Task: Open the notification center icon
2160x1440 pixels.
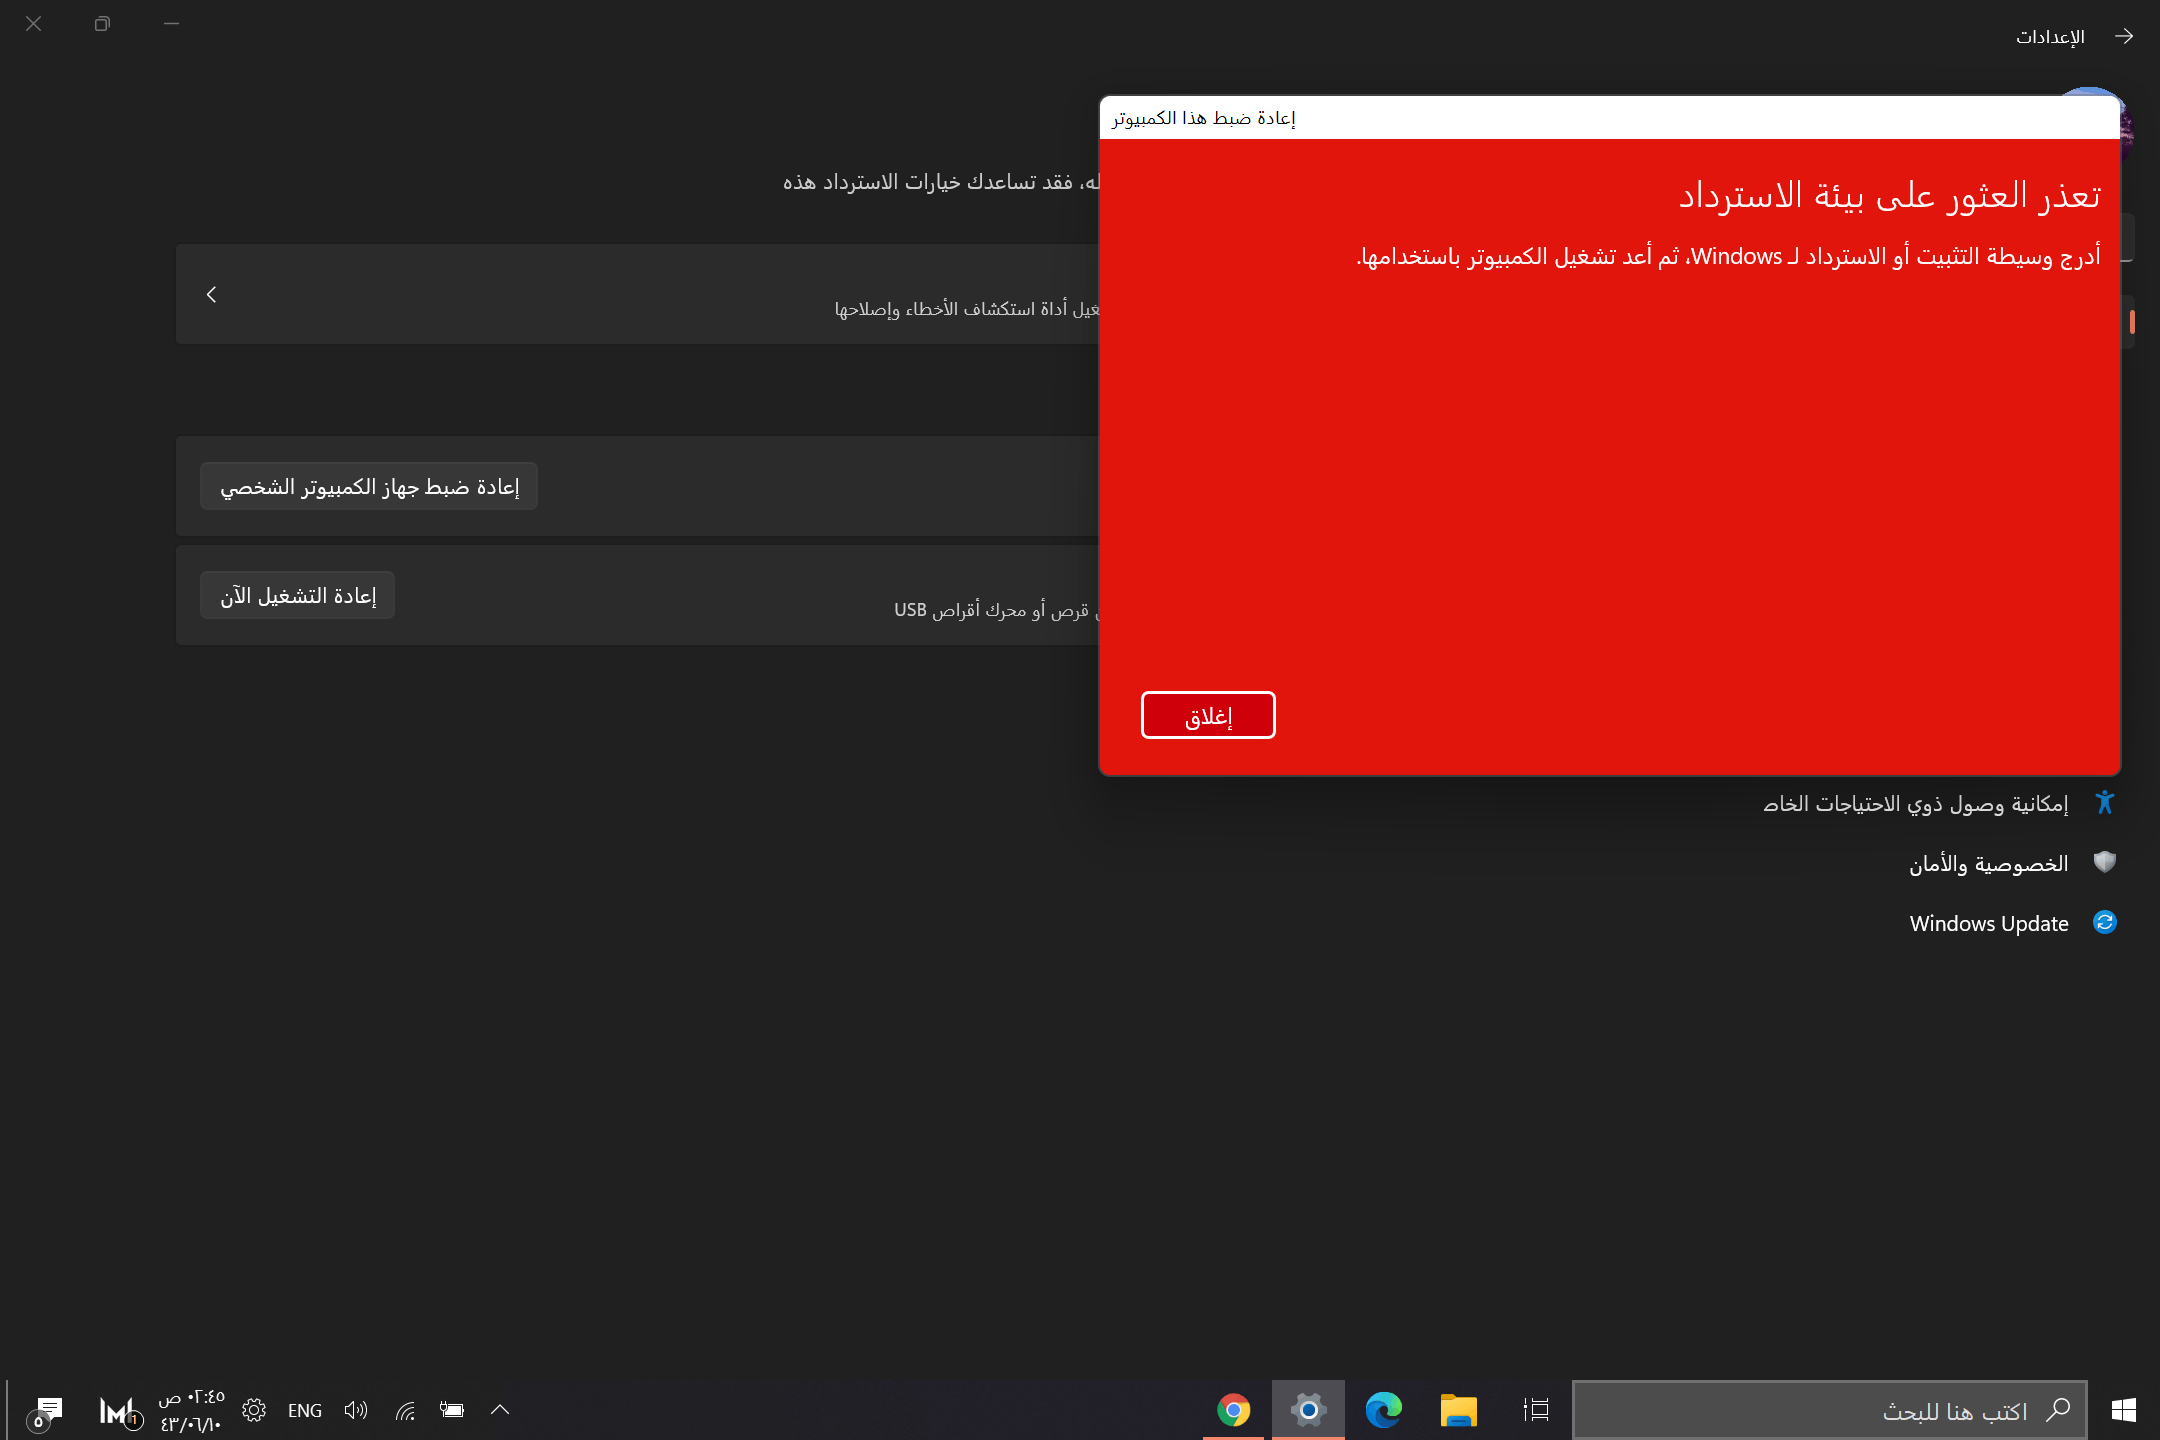Action: click(x=47, y=1410)
